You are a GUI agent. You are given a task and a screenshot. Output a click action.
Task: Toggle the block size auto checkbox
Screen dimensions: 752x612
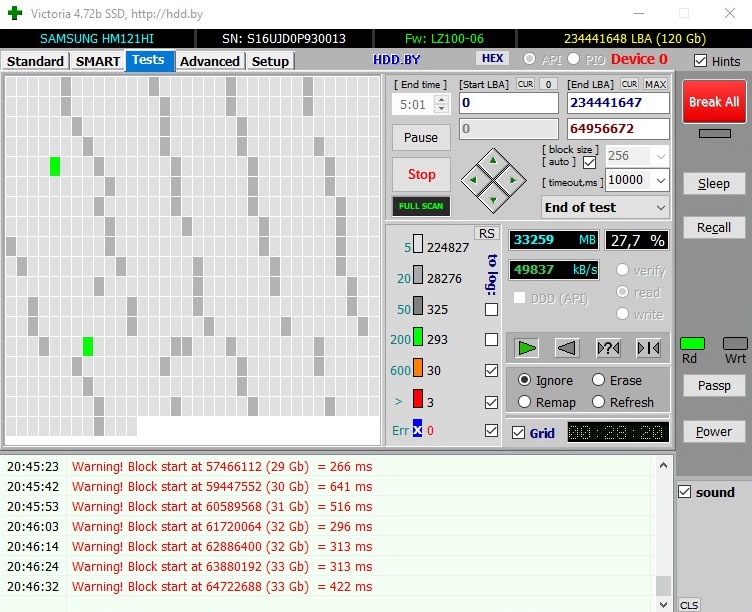click(x=589, y=162)
